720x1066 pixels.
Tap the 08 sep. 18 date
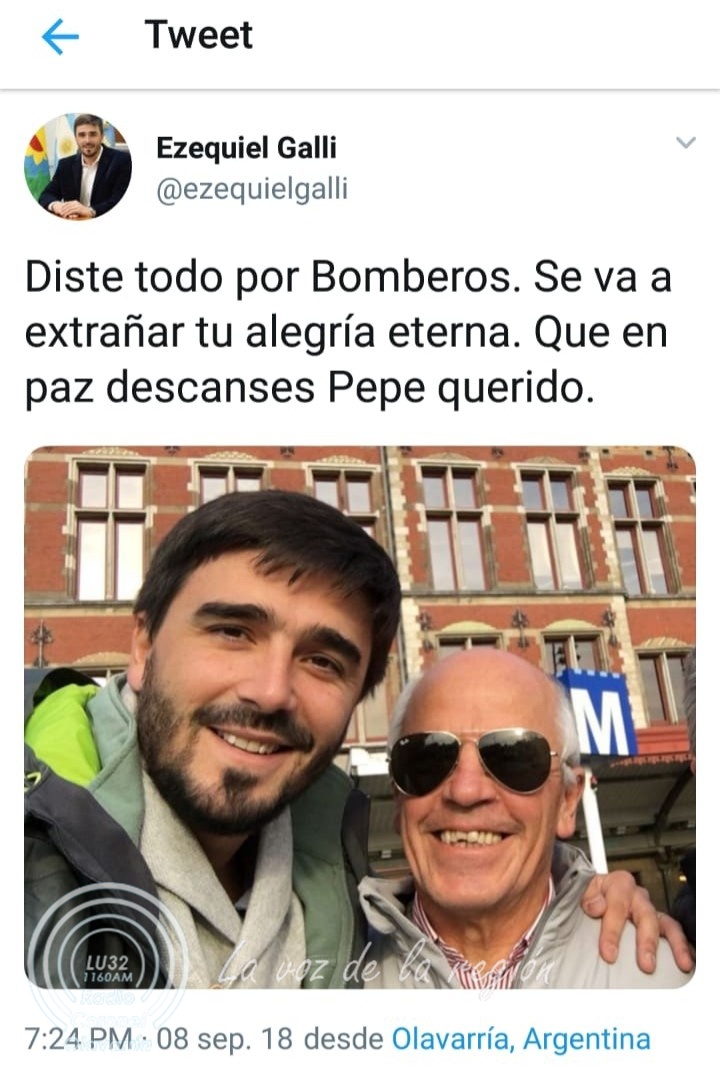tap(225, 1039)
